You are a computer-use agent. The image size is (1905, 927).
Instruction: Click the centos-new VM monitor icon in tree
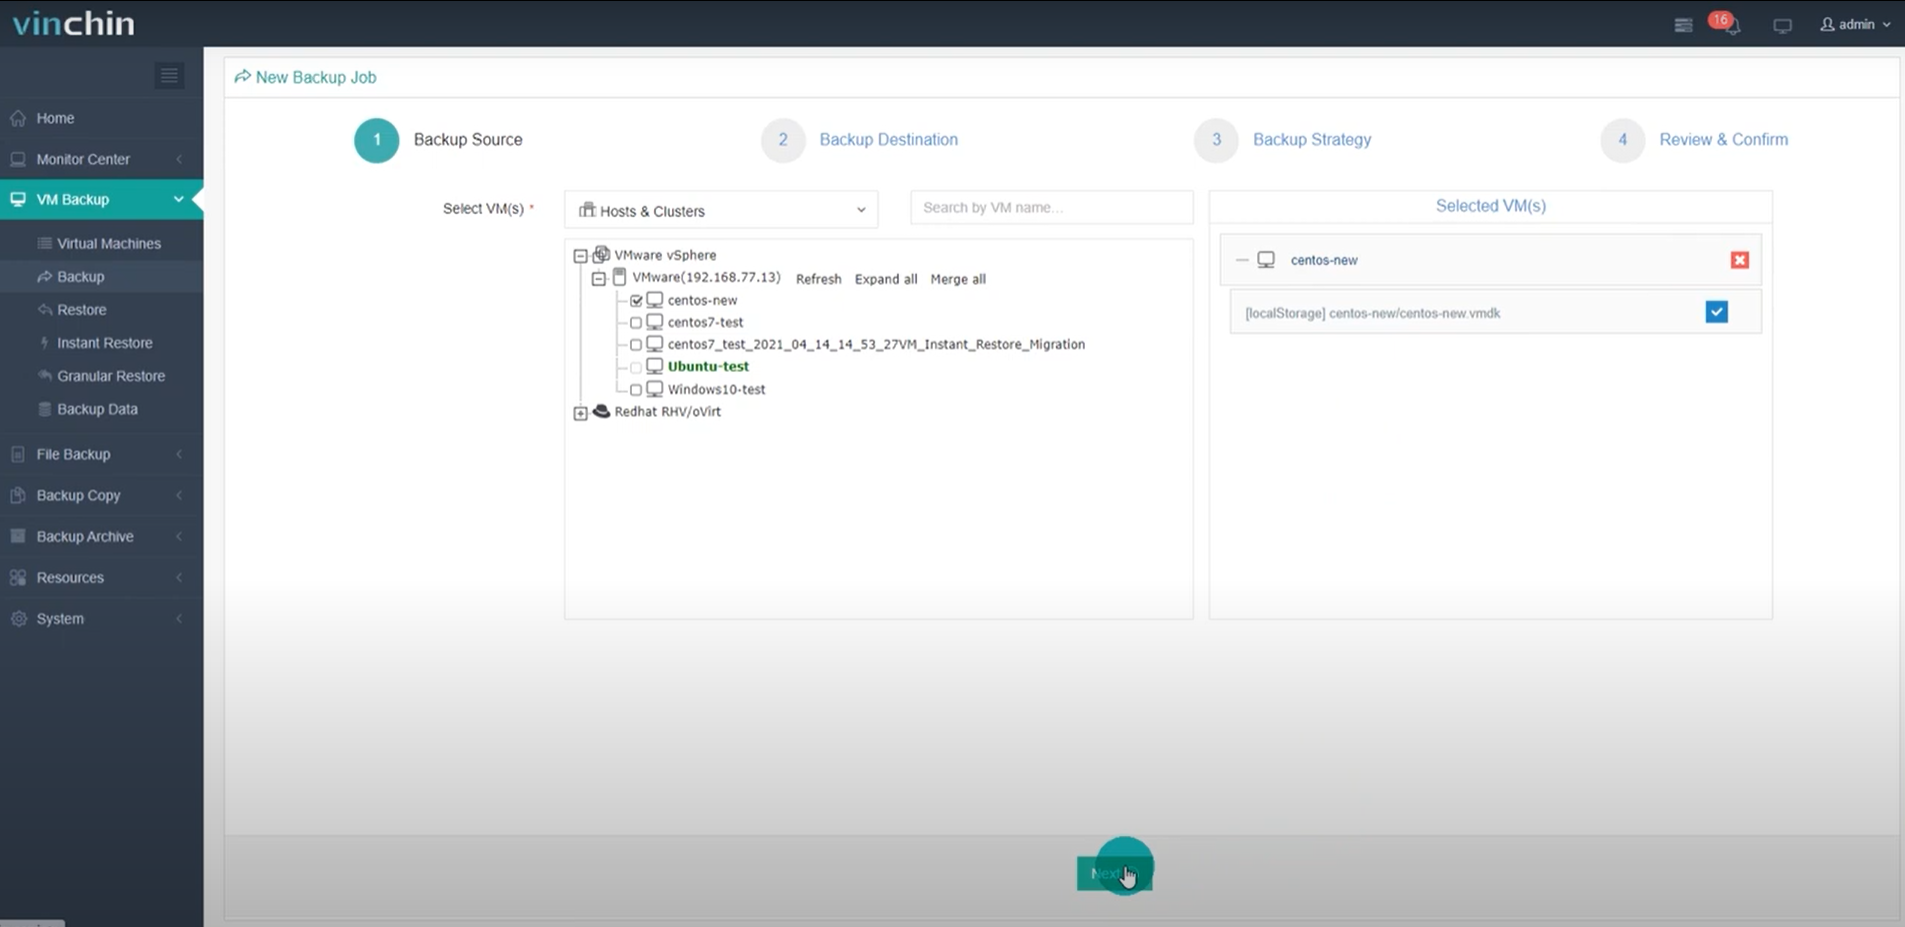[655, 300]
